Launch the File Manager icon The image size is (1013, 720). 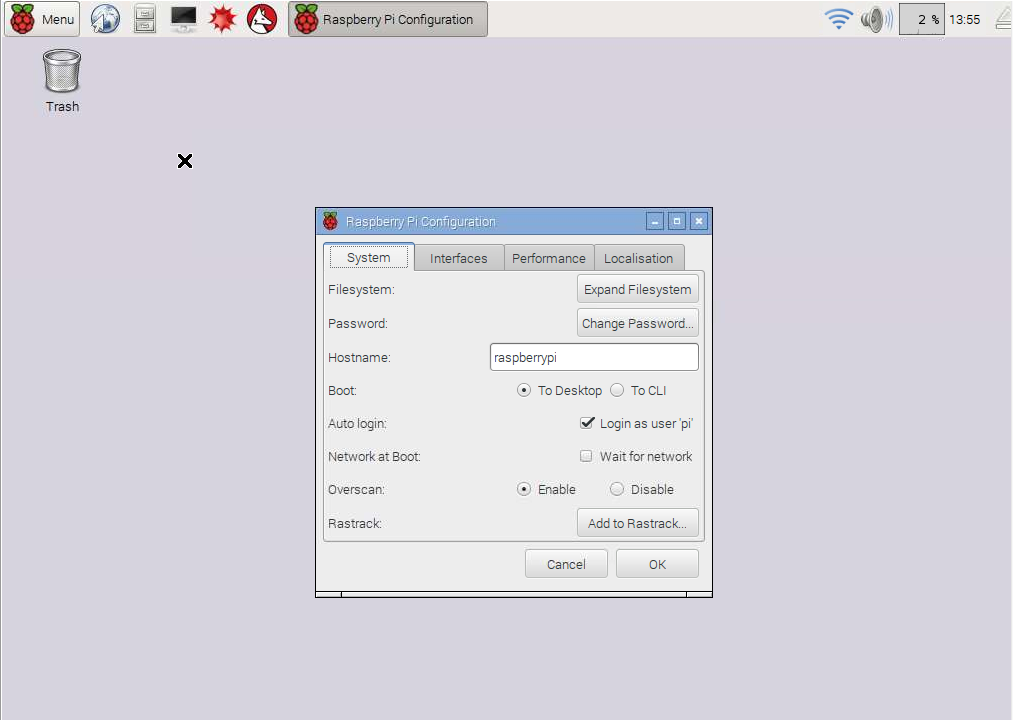[x=144, y=18]
